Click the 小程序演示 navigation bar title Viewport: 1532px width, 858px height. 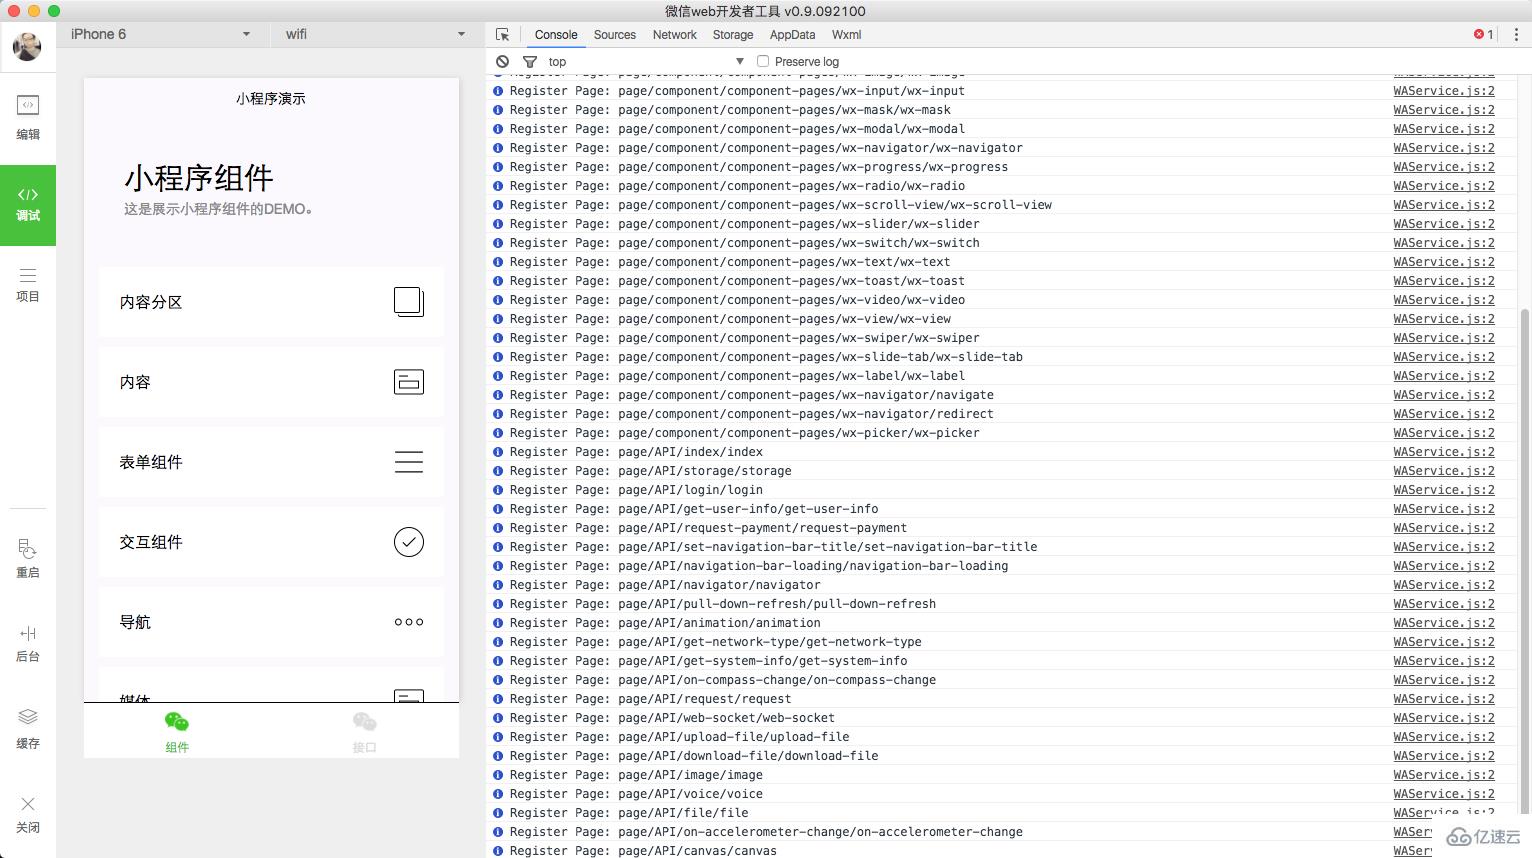(271, 99)
